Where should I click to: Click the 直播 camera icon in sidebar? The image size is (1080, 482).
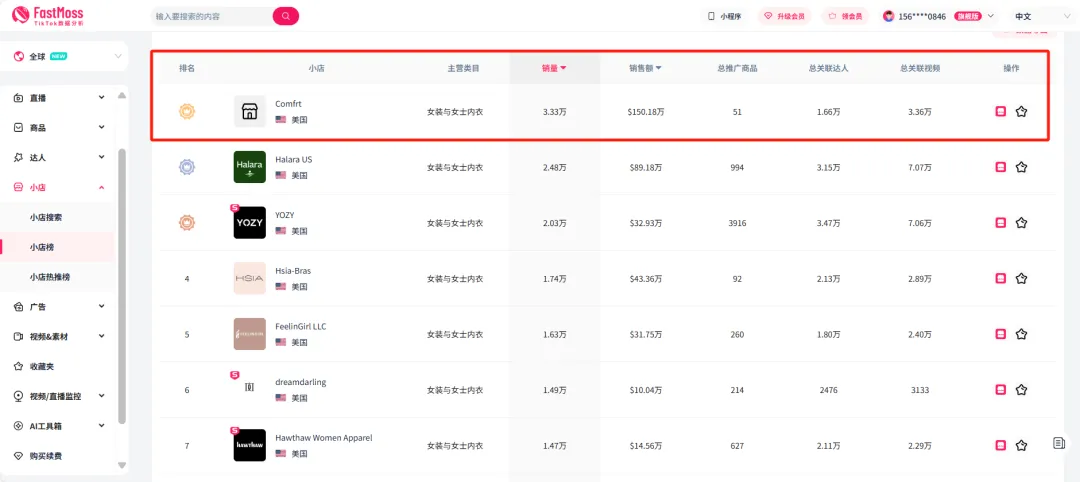click(x=19, y=98)
